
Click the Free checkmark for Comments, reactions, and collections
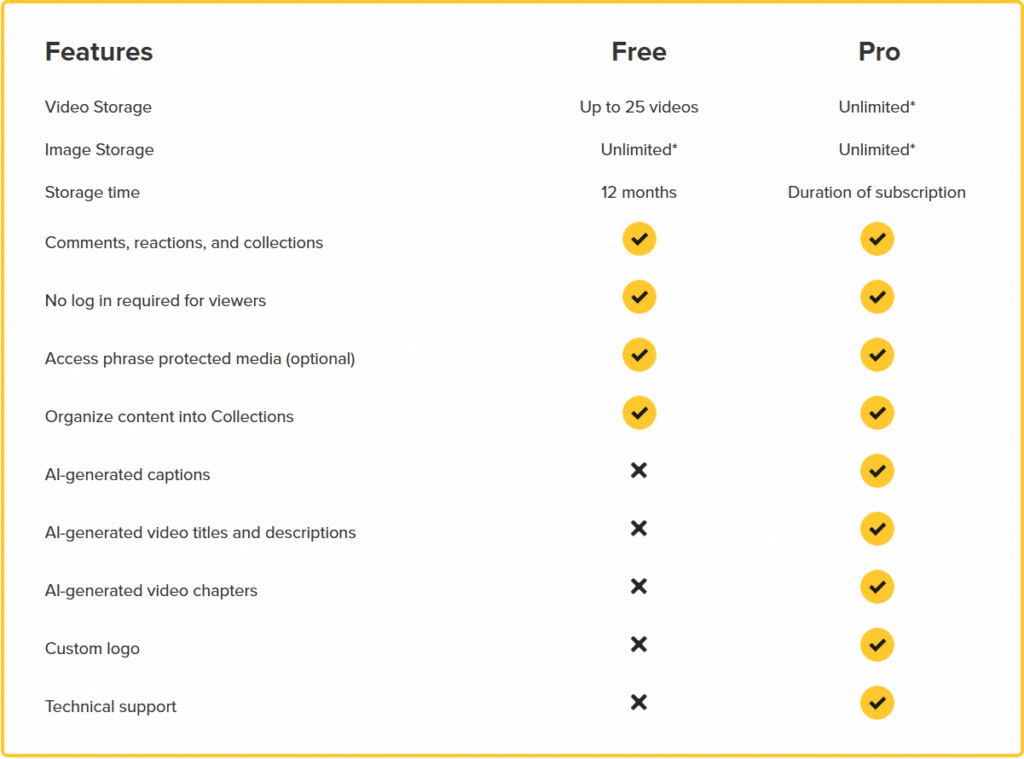(x=639, y=240)
